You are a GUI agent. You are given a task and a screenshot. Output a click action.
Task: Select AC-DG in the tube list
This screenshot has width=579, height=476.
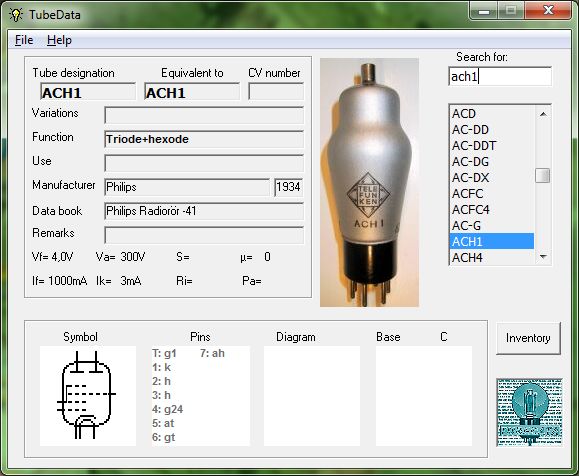coord(492,161)
